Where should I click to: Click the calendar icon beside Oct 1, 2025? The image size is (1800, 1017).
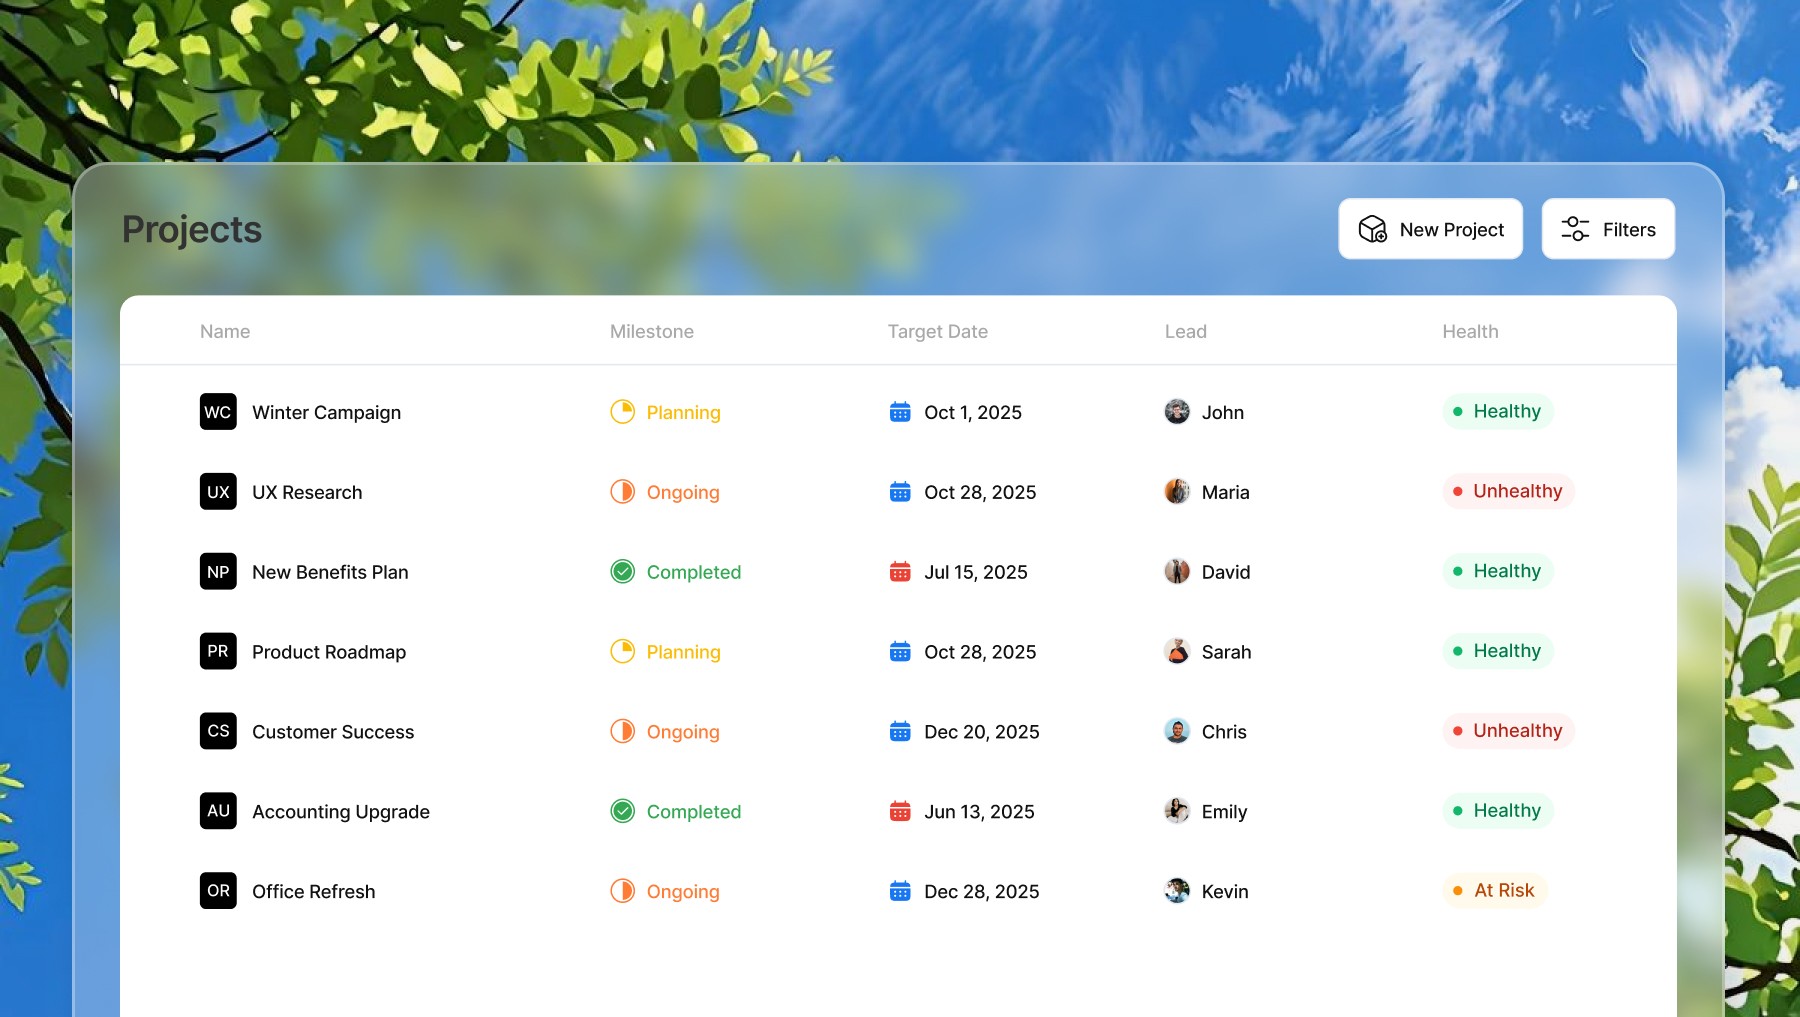(900, 412)
